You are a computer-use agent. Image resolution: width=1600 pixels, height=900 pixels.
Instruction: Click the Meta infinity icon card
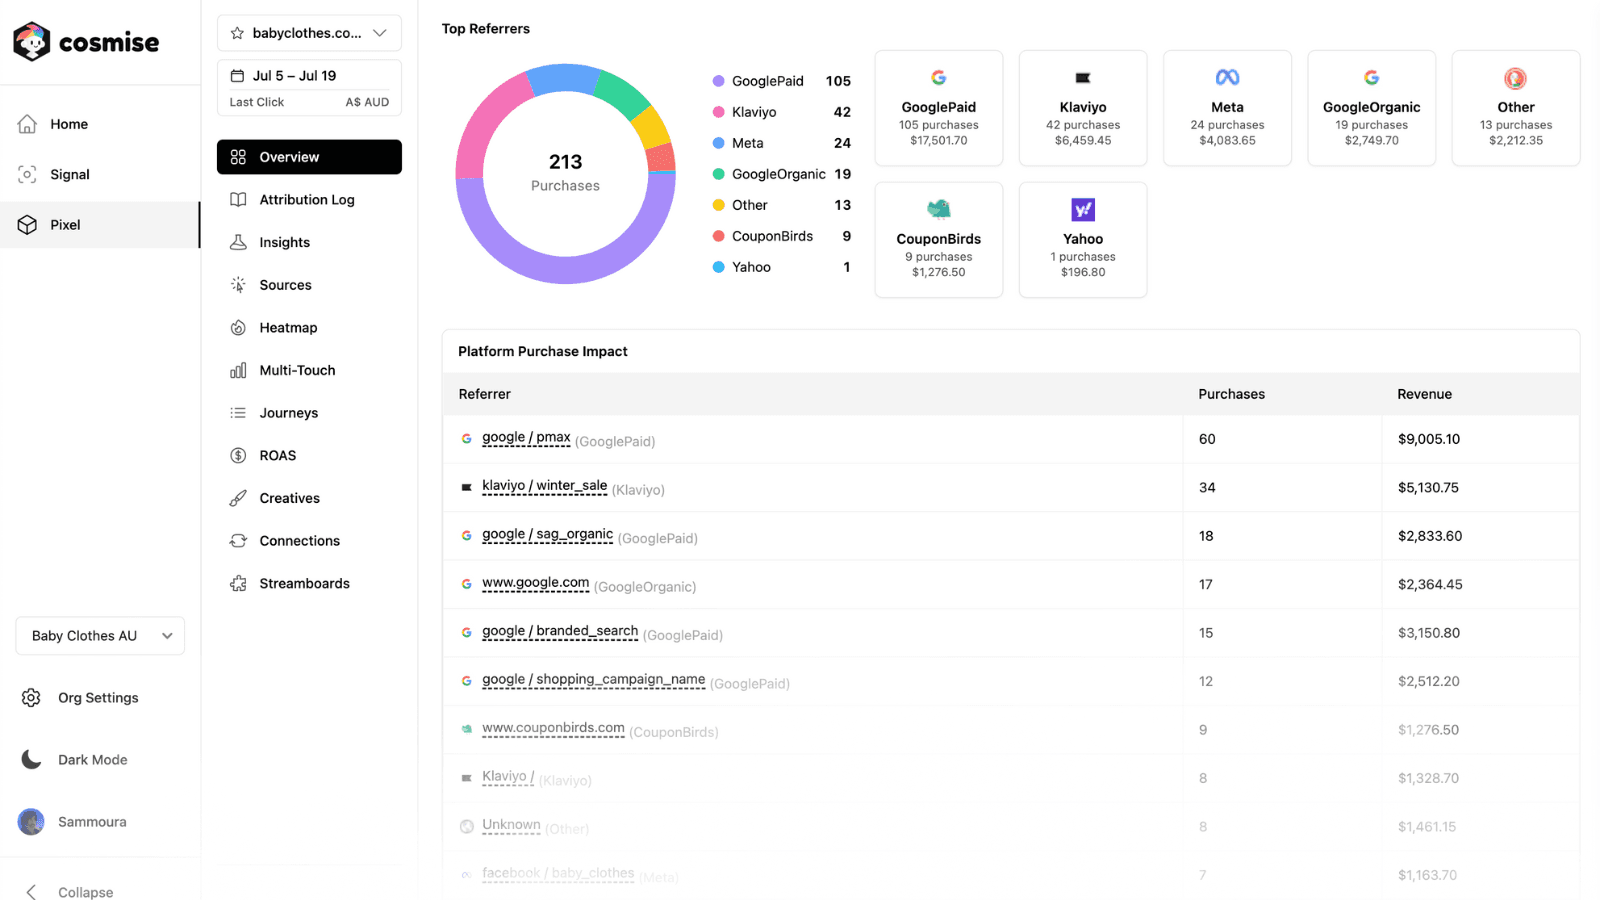pyautogui.click(x=1227, y=76)
